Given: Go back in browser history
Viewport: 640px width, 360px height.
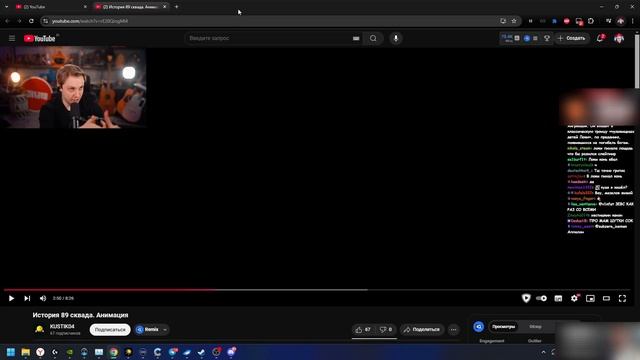Looking at the screenshot, I should pyautogui.click(x=7, y=21).
